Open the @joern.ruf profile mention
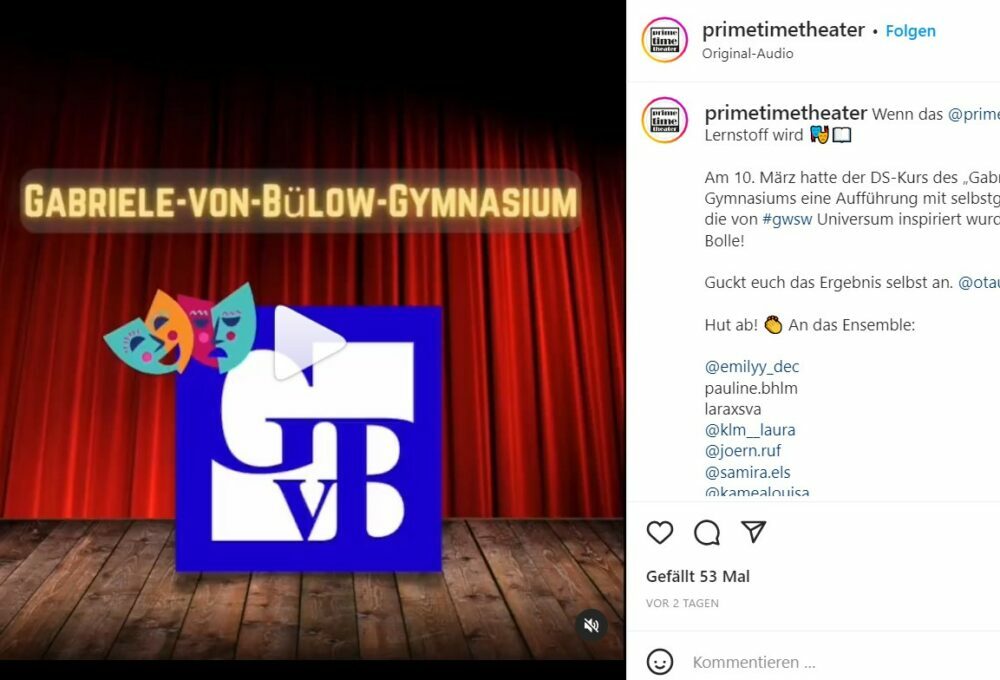The height and width of the screenshot is (680, 1000). pos(742,451)
